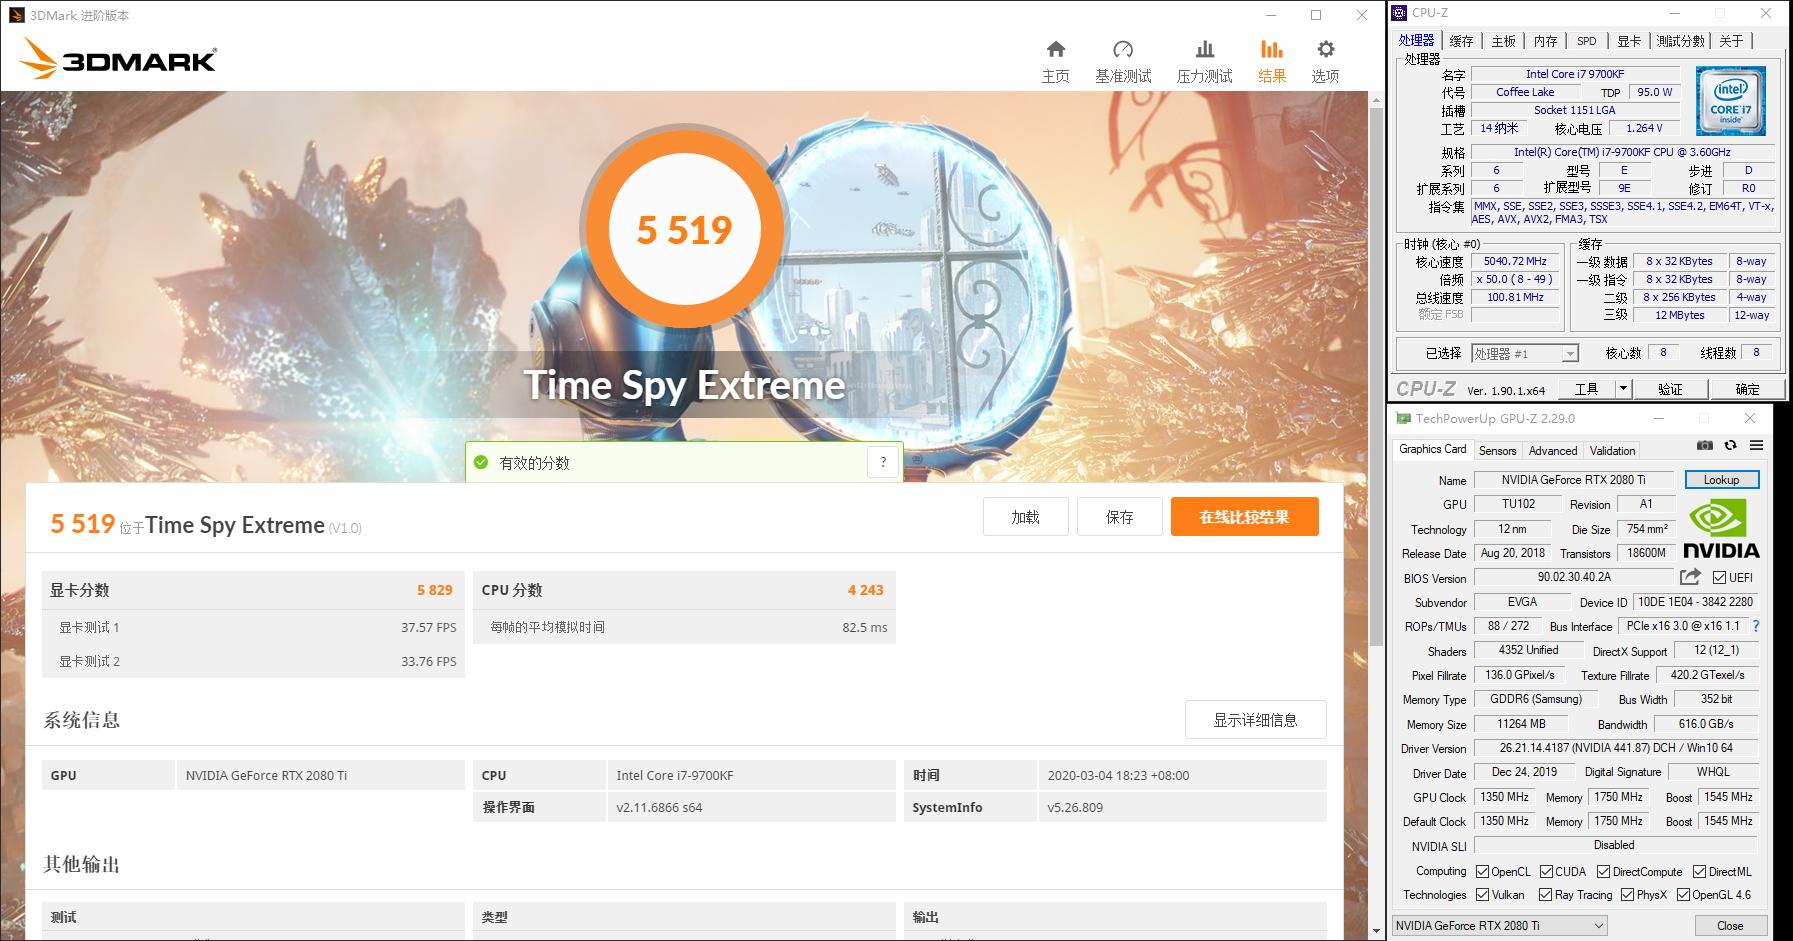
Task: Minimize the CPU-Z window
Action: pos(1675,13)
